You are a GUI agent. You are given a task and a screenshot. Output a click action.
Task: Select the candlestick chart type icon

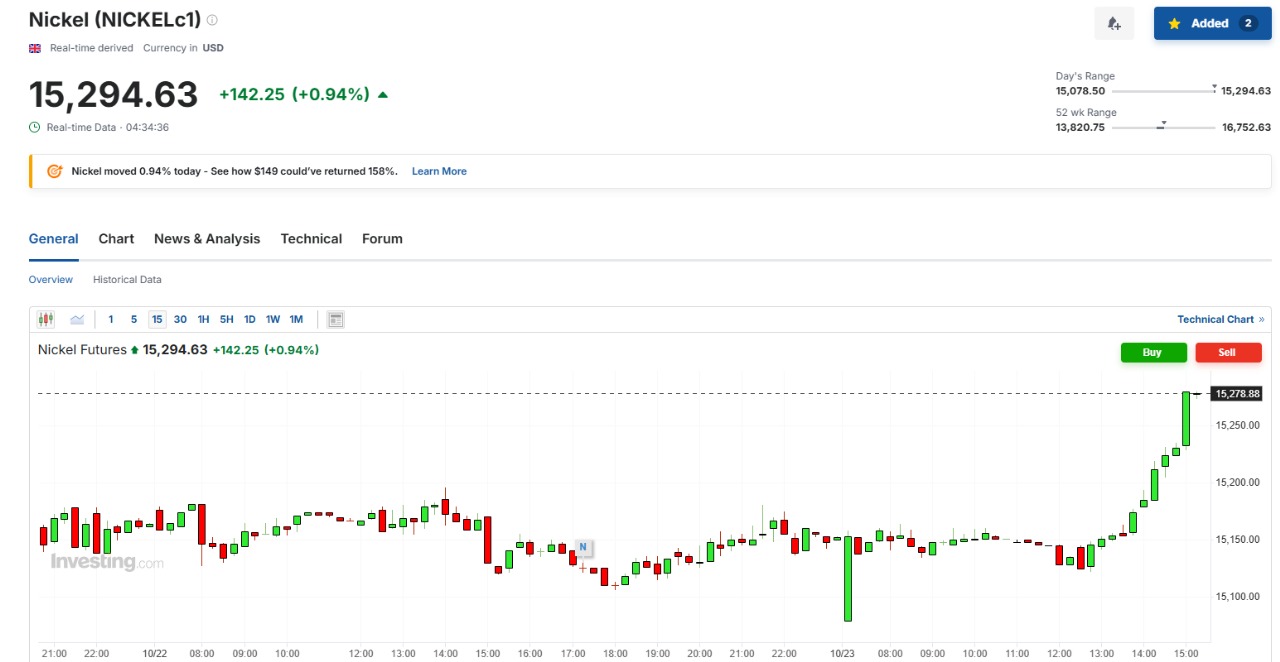pos(46,320)
